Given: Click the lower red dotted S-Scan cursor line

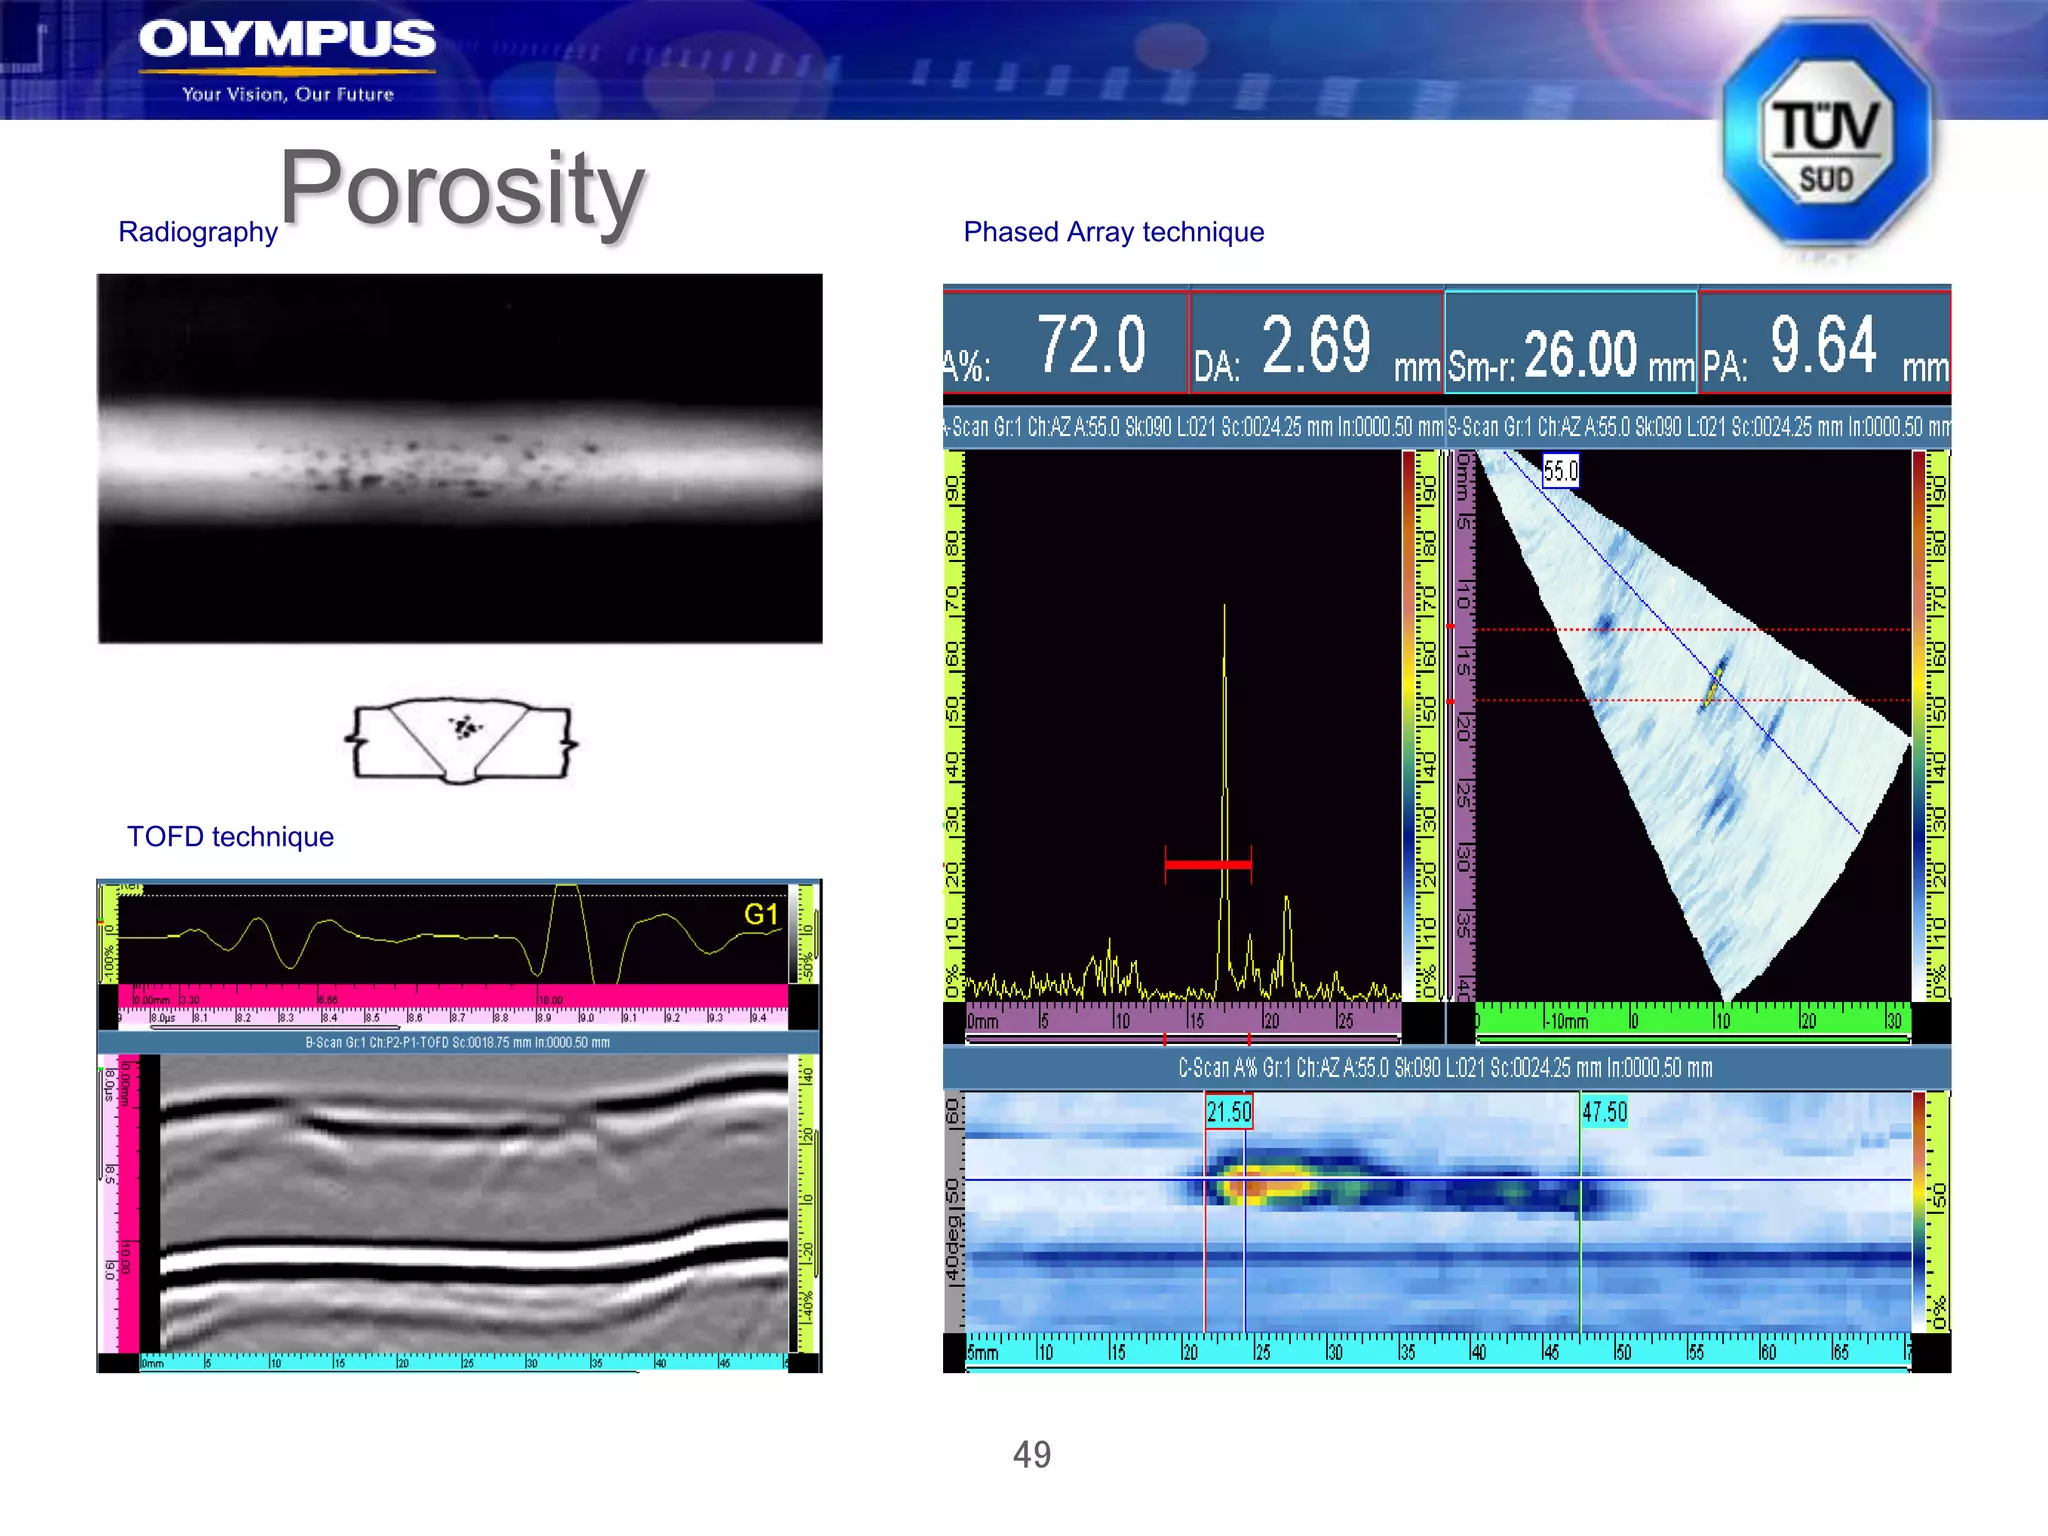Looking at the screenshot, I should [1693, 700].
